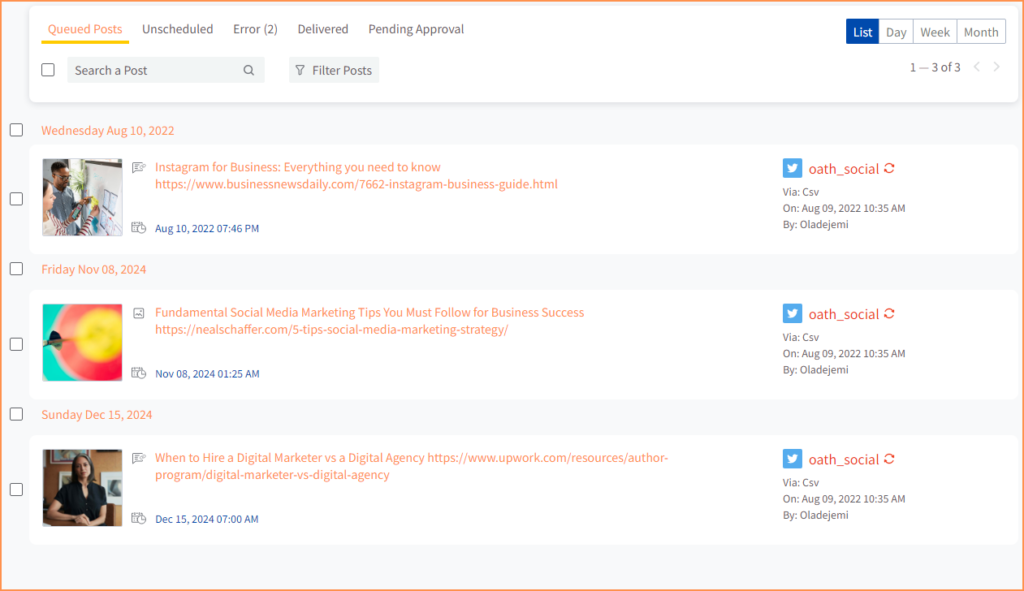Image resolution: width=1024 pixels, height=591 pixels.
Task: Select the checkbox for the Nov 08 post
Action: [16, 344]
